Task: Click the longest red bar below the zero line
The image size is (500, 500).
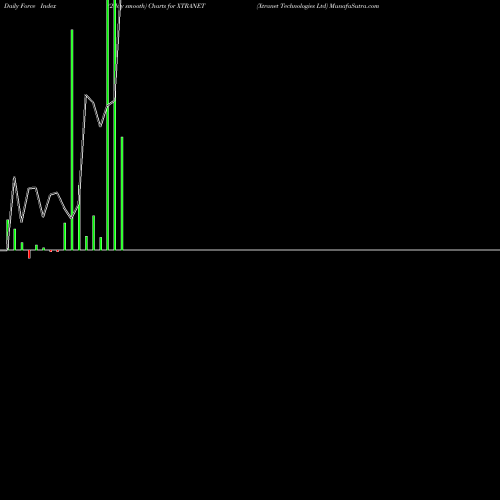Action: [29, 254]
